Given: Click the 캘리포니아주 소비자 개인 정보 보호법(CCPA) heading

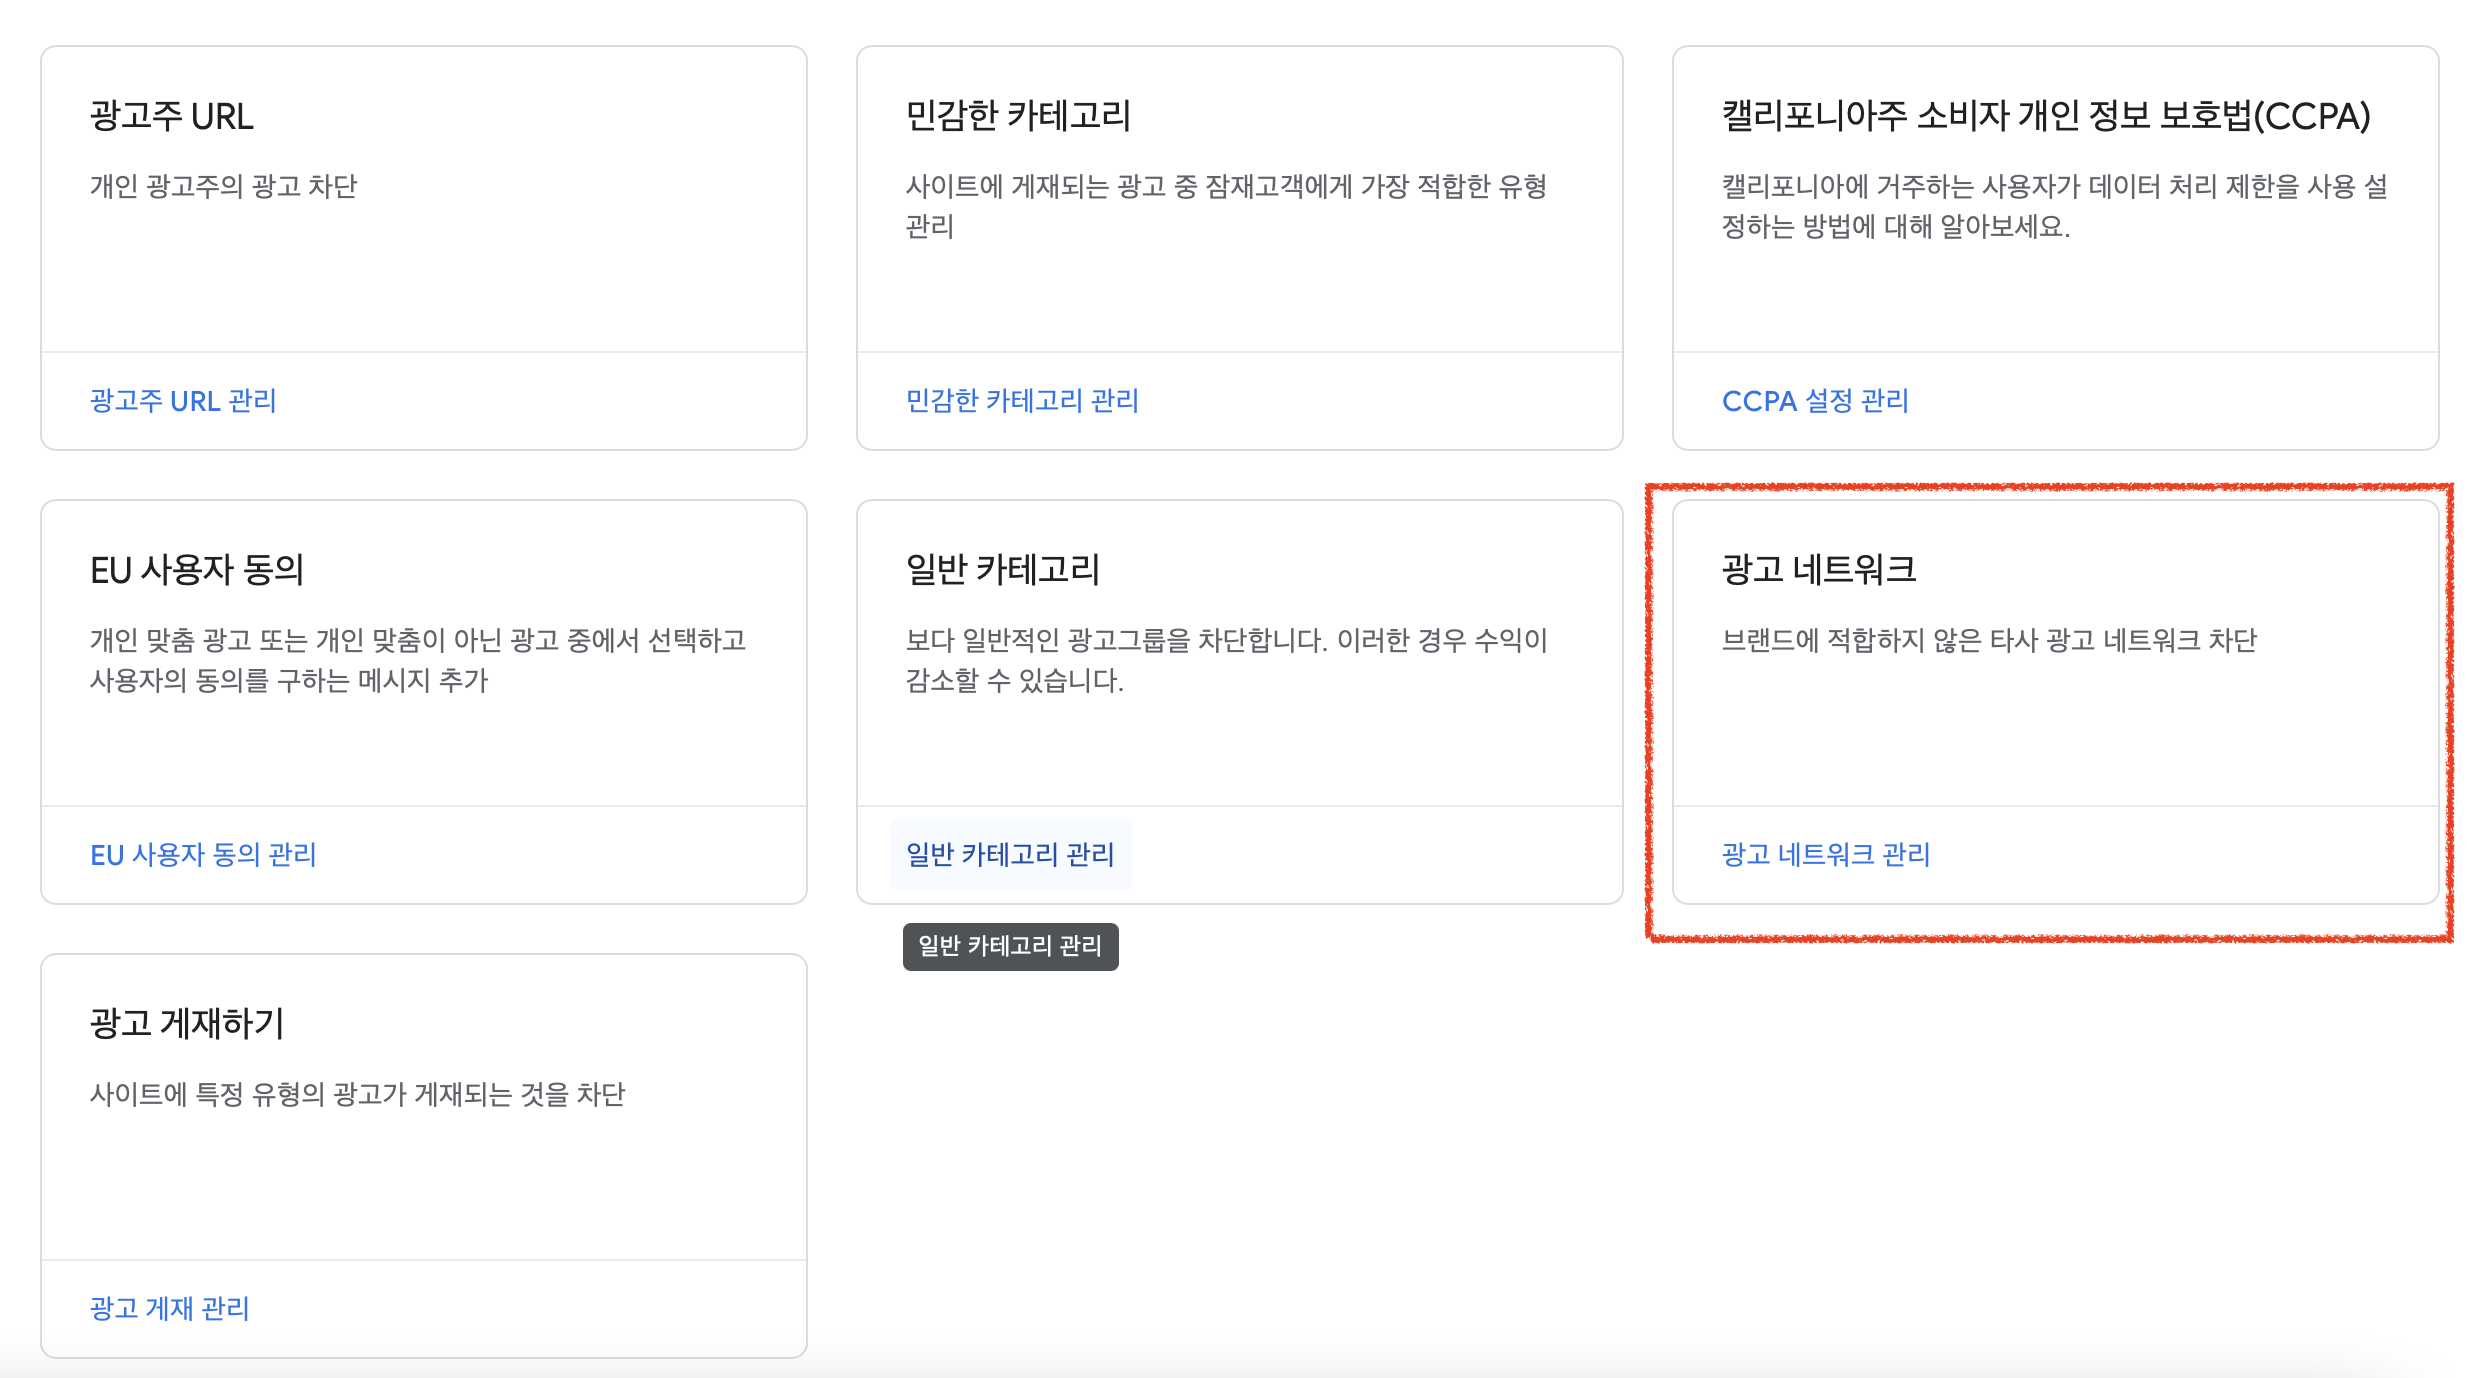Looking at the screenshot, I should tap(2046, 117).
